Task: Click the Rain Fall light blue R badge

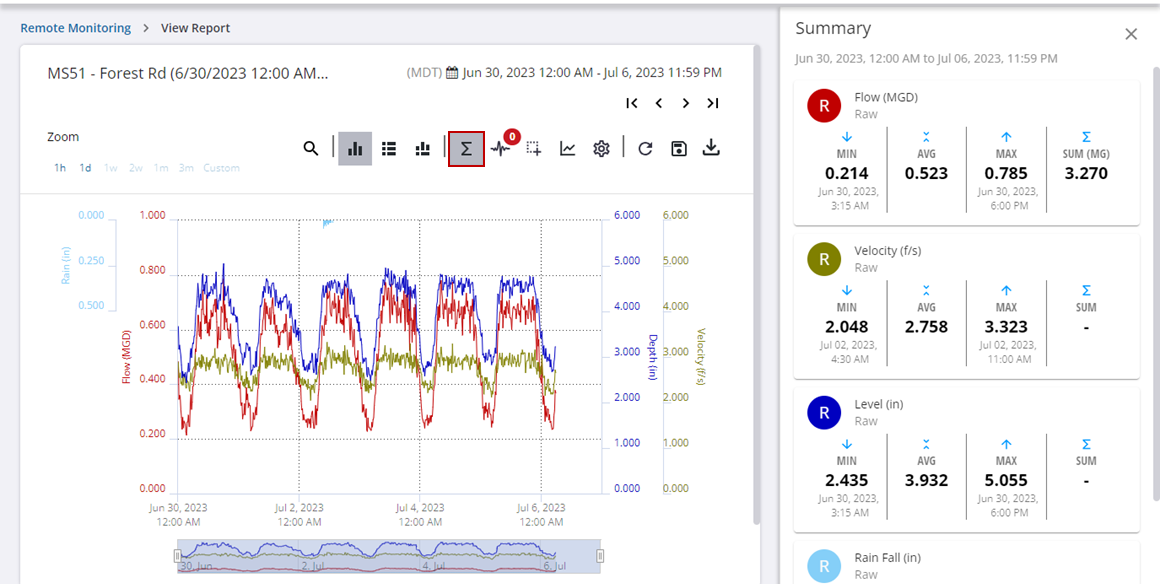Action: click(x=824, y=566)
